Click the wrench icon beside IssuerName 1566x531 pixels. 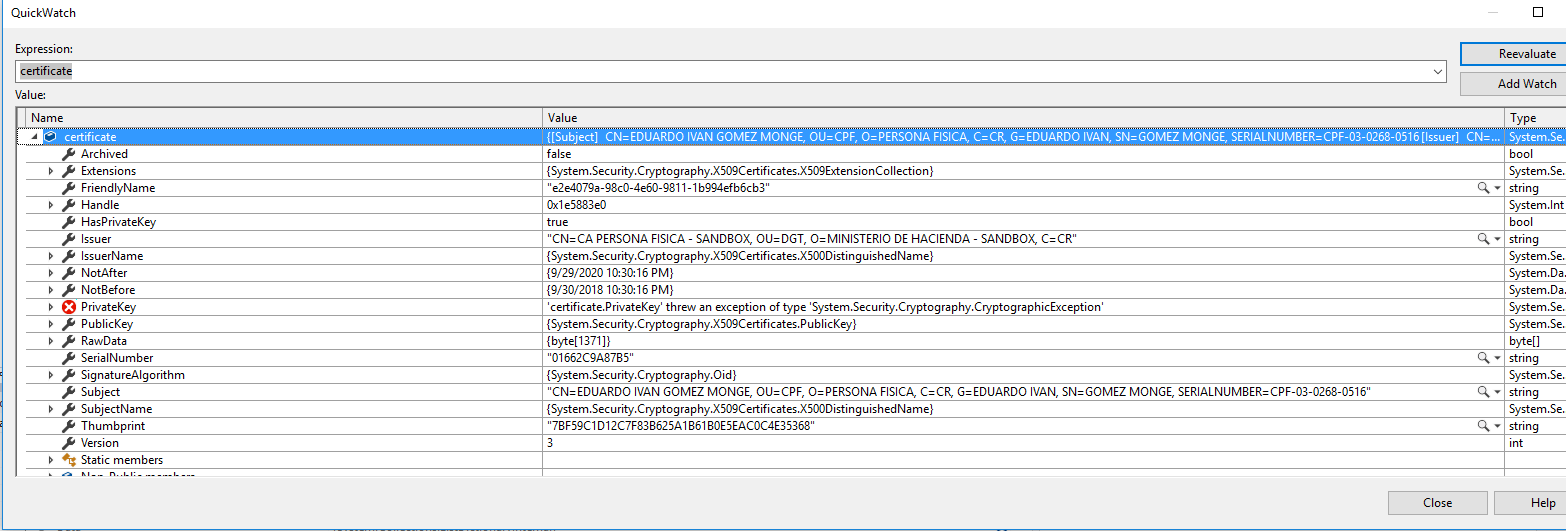click(x=69, y=256)
